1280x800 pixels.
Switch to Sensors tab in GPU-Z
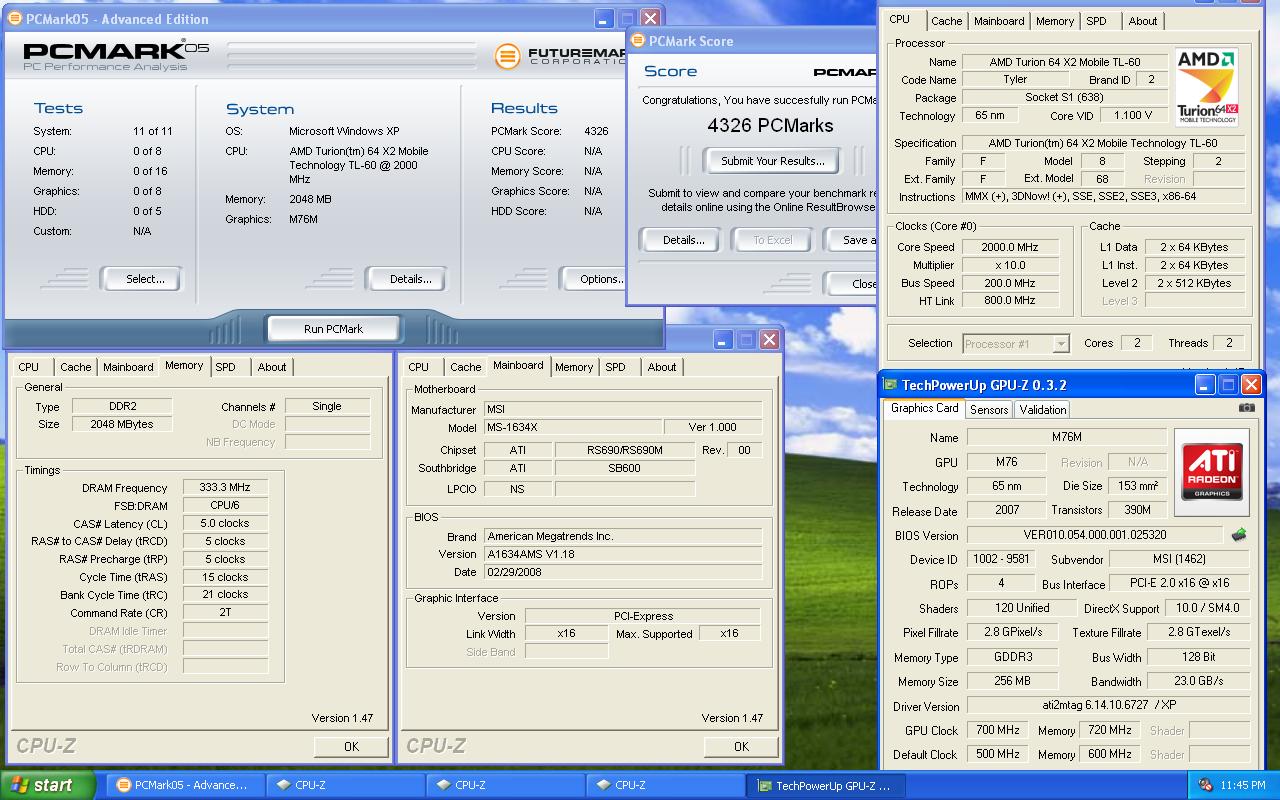(x=989, y=409)
